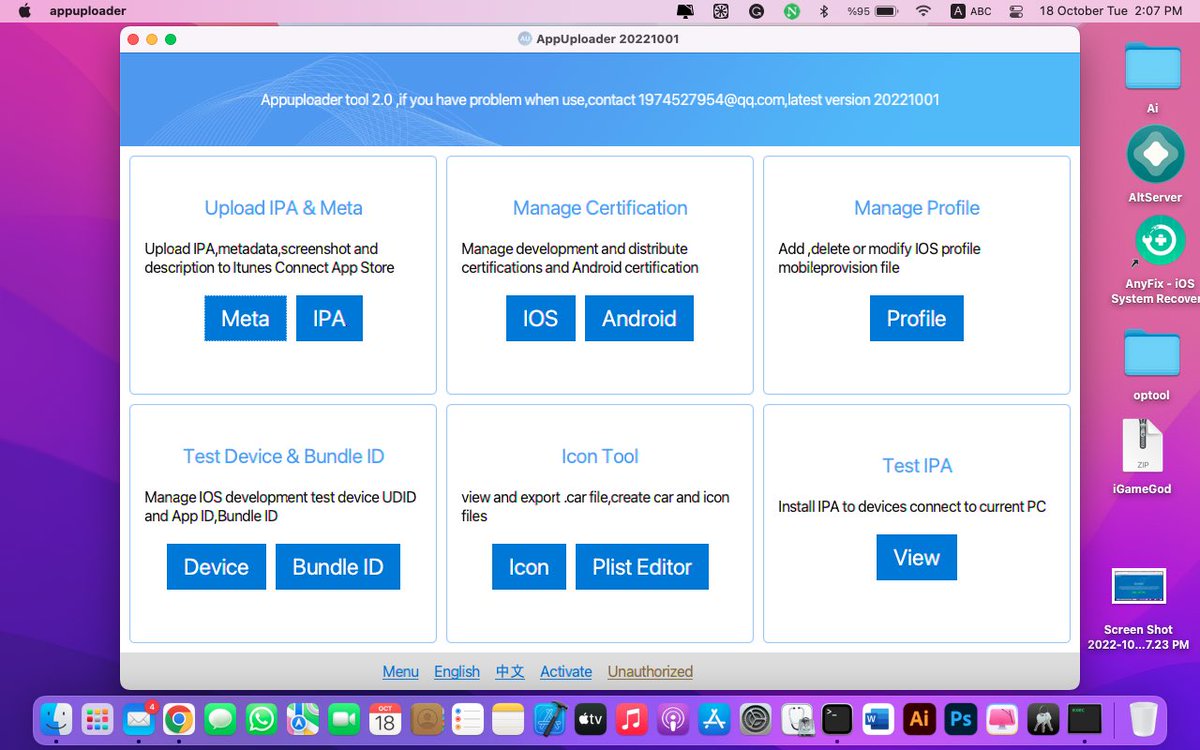
Task: Open Finder in the Dock
Action: pos(57,718)
